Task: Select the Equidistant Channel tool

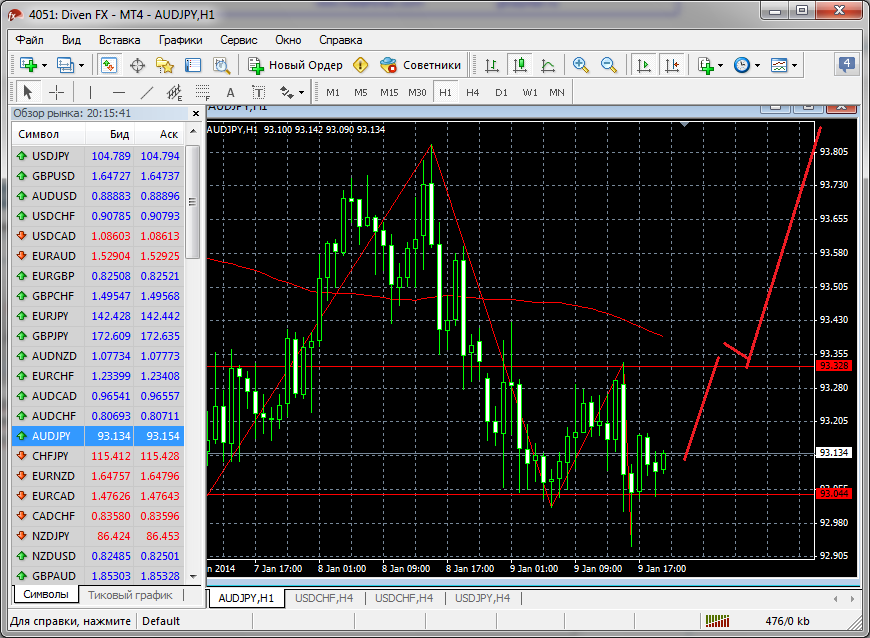Action: [x=175, y=92]
